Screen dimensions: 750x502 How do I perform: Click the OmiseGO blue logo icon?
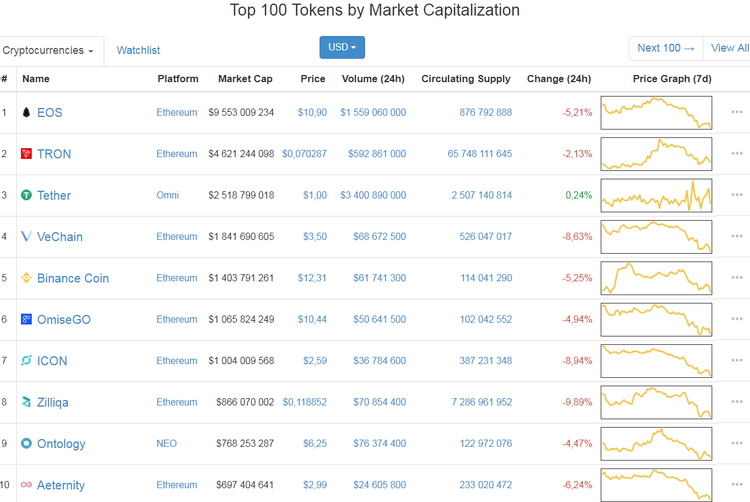click(26, 319)
